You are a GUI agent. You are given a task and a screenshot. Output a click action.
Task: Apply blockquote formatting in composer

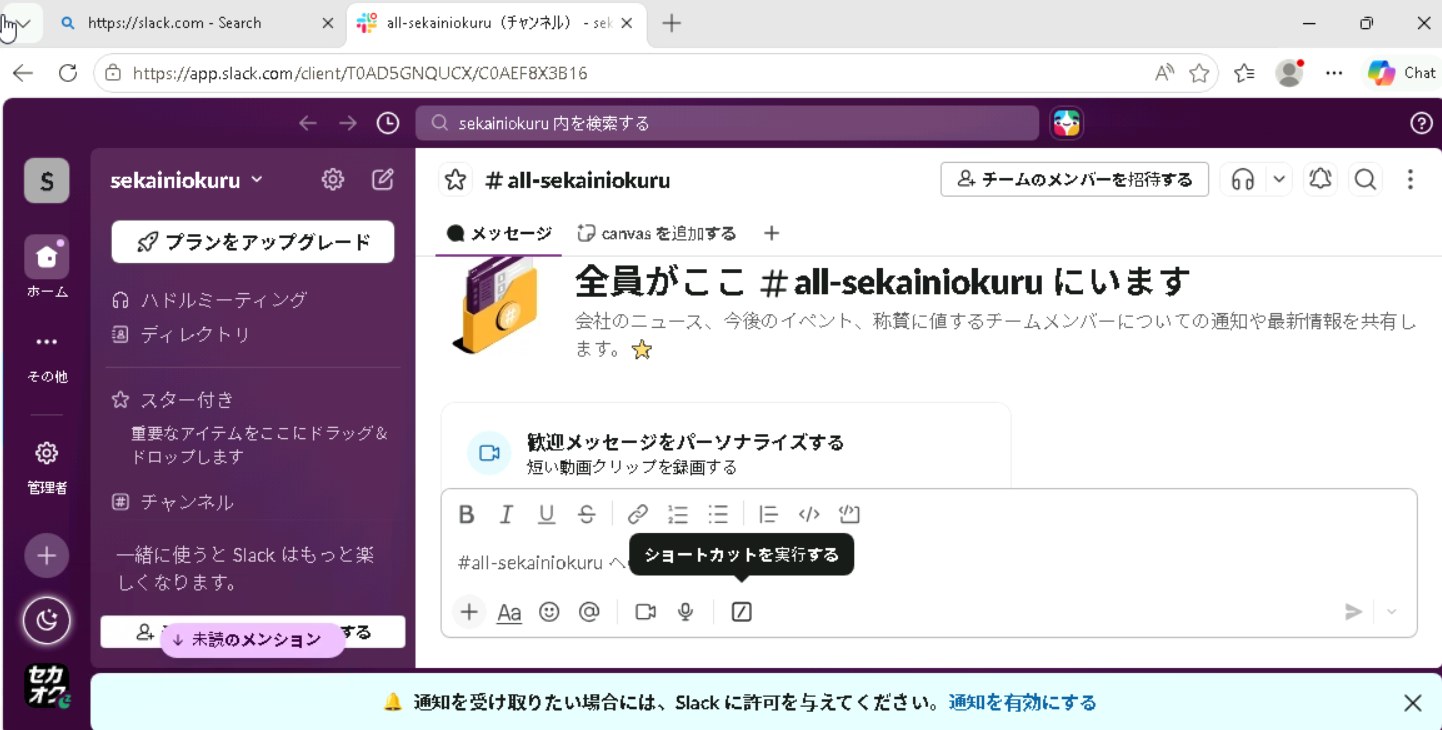click(x=768, y=514)
